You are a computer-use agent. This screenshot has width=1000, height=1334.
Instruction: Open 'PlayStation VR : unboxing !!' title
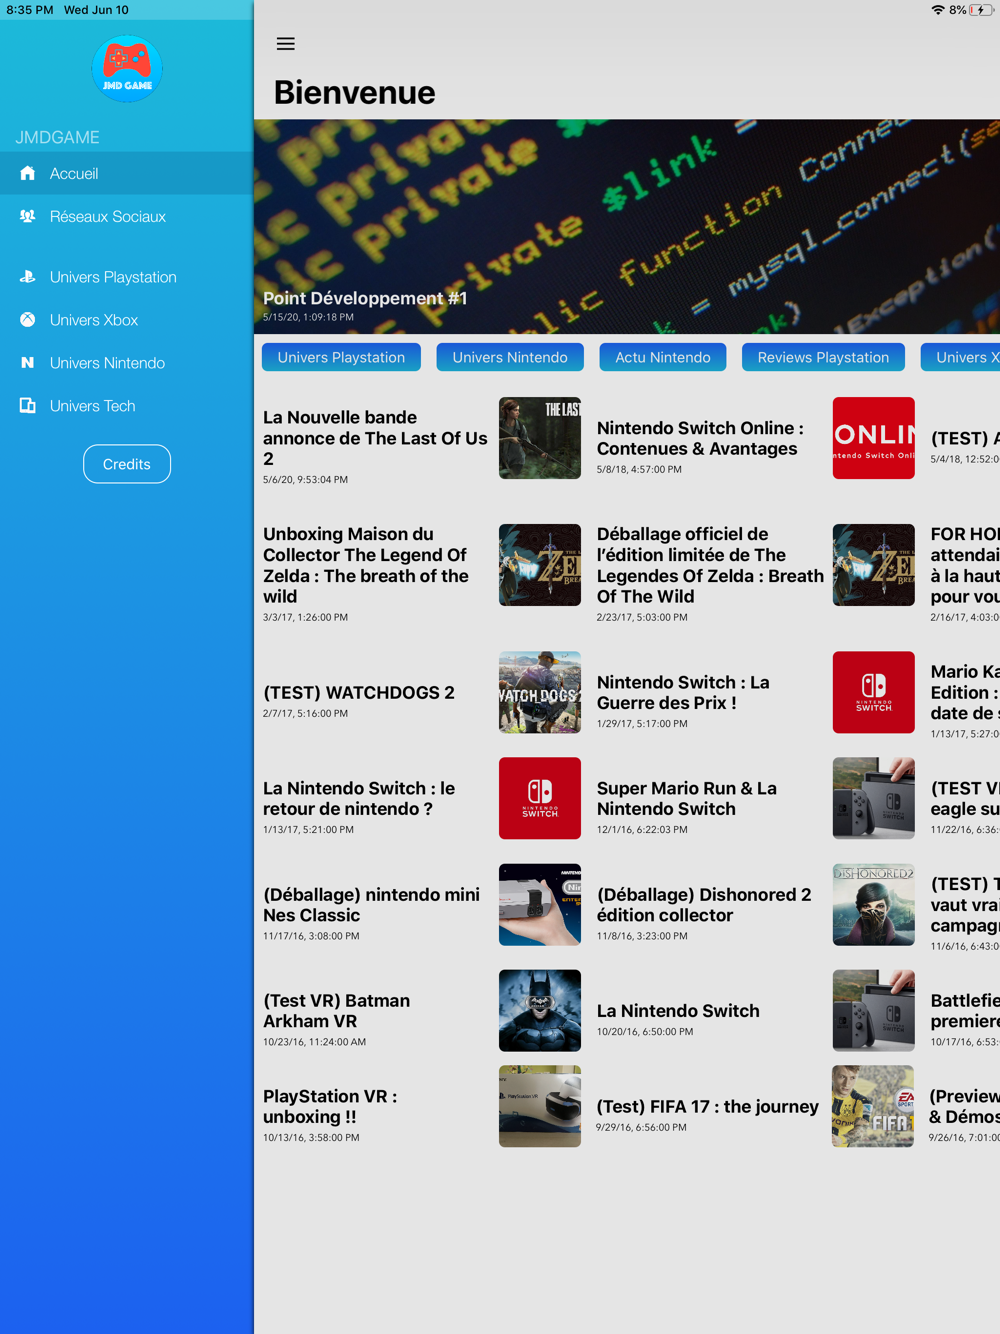coord(330,1106)
